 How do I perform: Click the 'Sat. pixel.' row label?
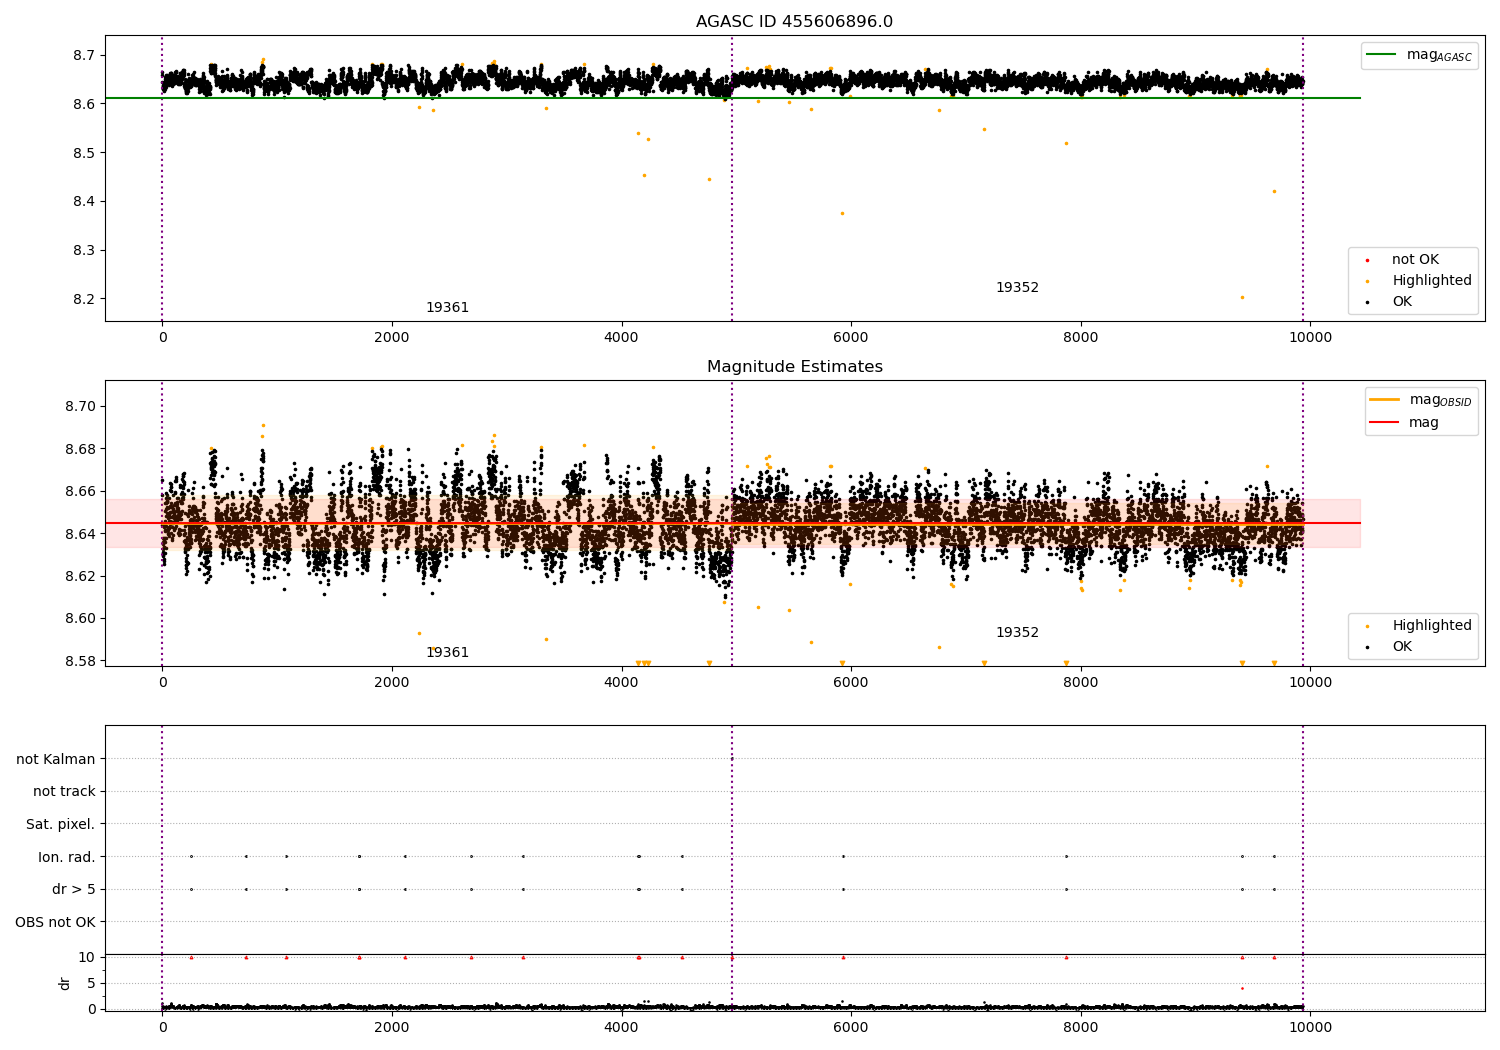tap(60, 824)
